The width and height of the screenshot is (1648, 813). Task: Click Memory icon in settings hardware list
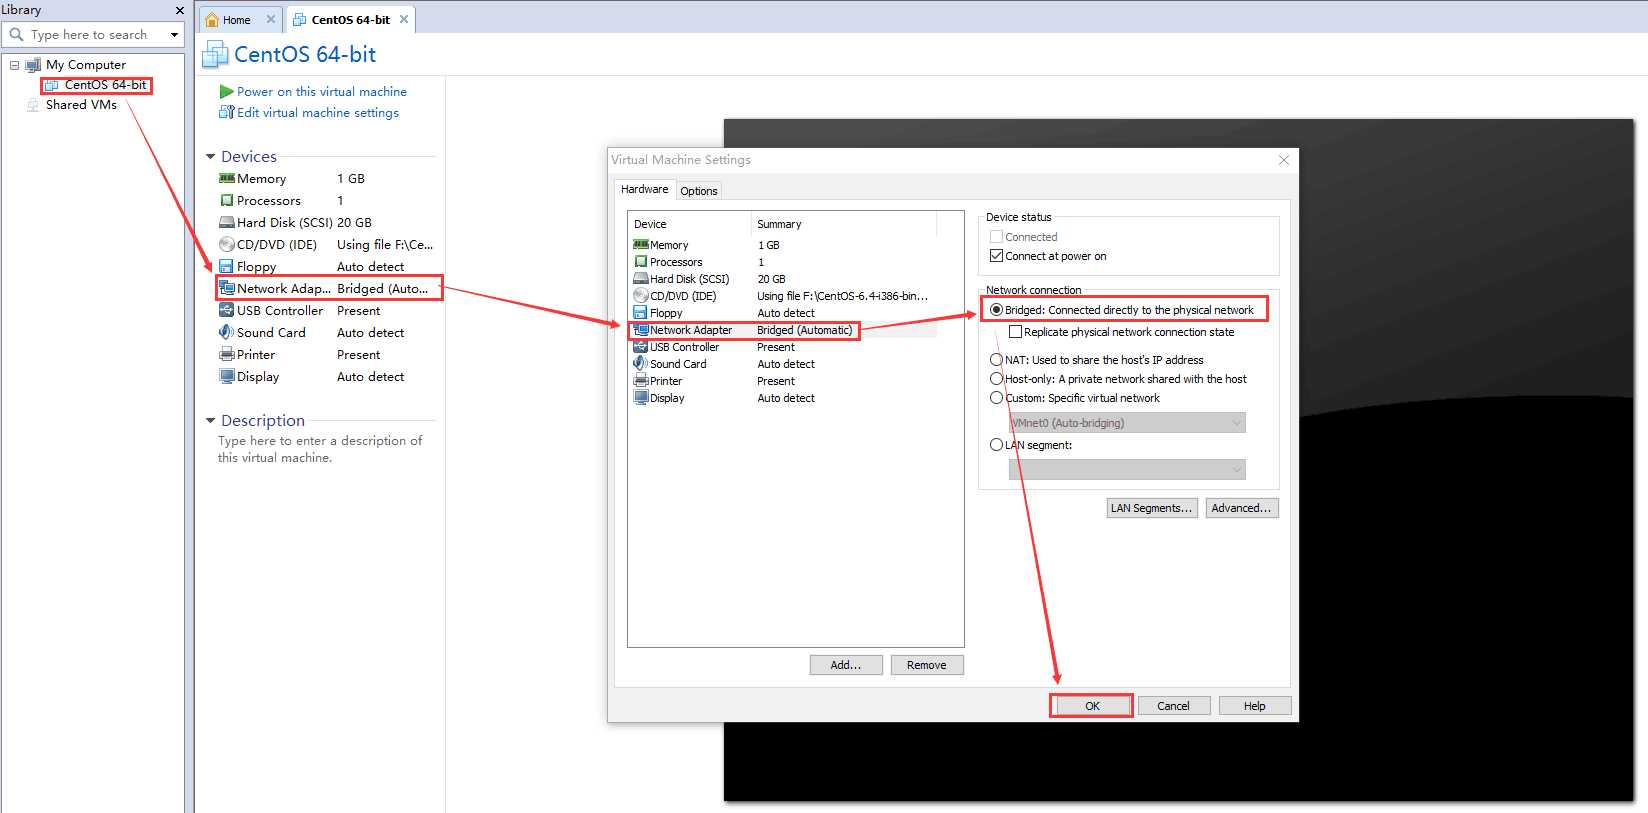coord(641,245)
